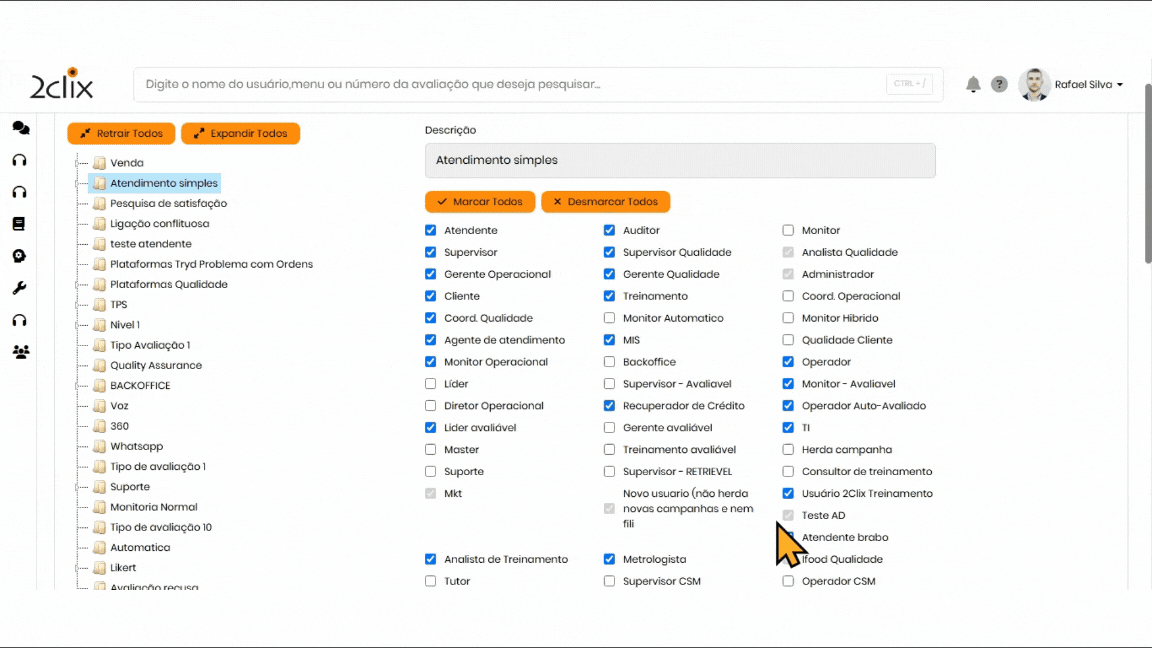Uncheck the Atendente checkbox
This screenshot has height=648, width=1152.
coord(431,231)
